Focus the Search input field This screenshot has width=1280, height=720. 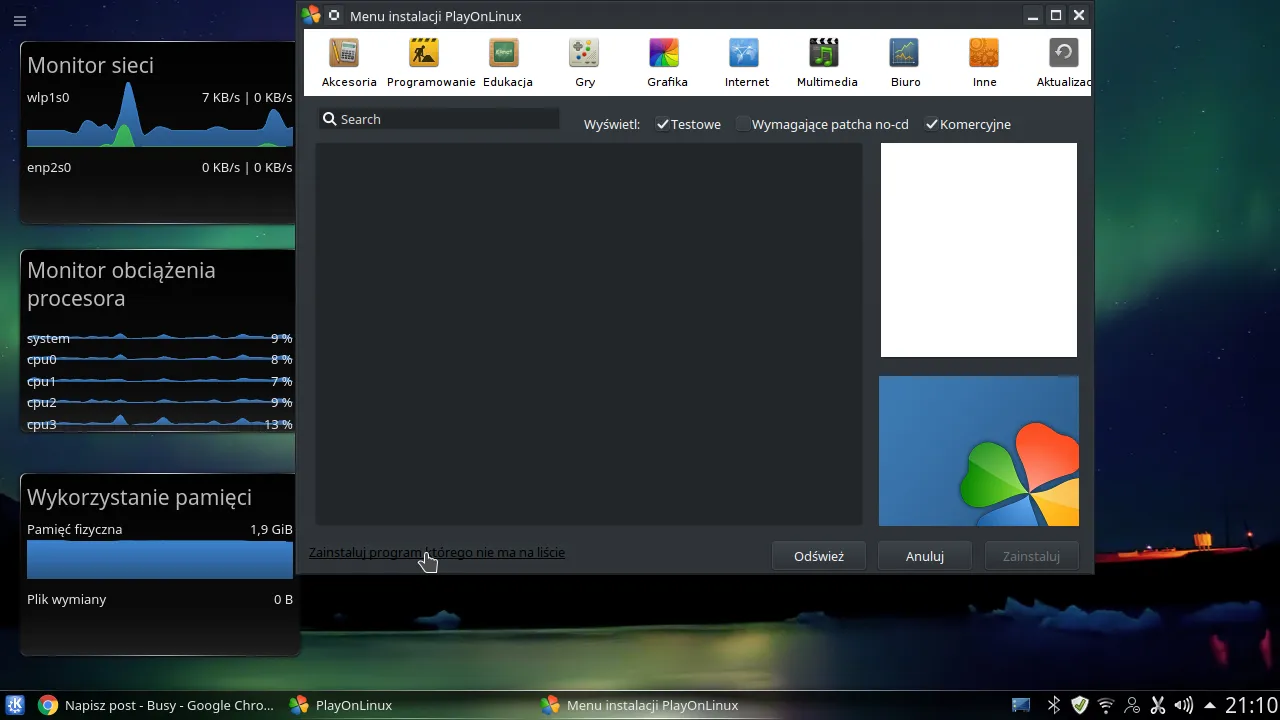pyautogui.click(x=438, y=119)
